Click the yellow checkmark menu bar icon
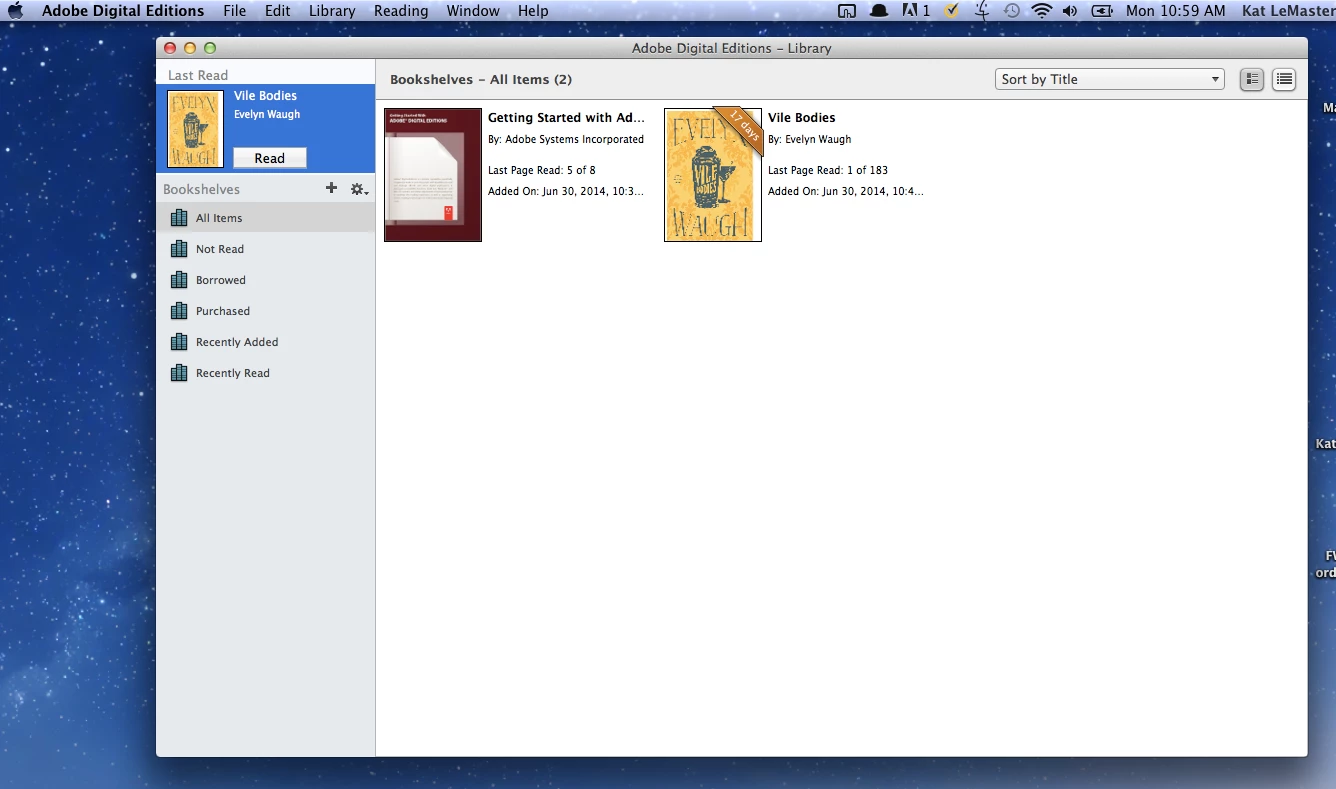 click(951, 11)
